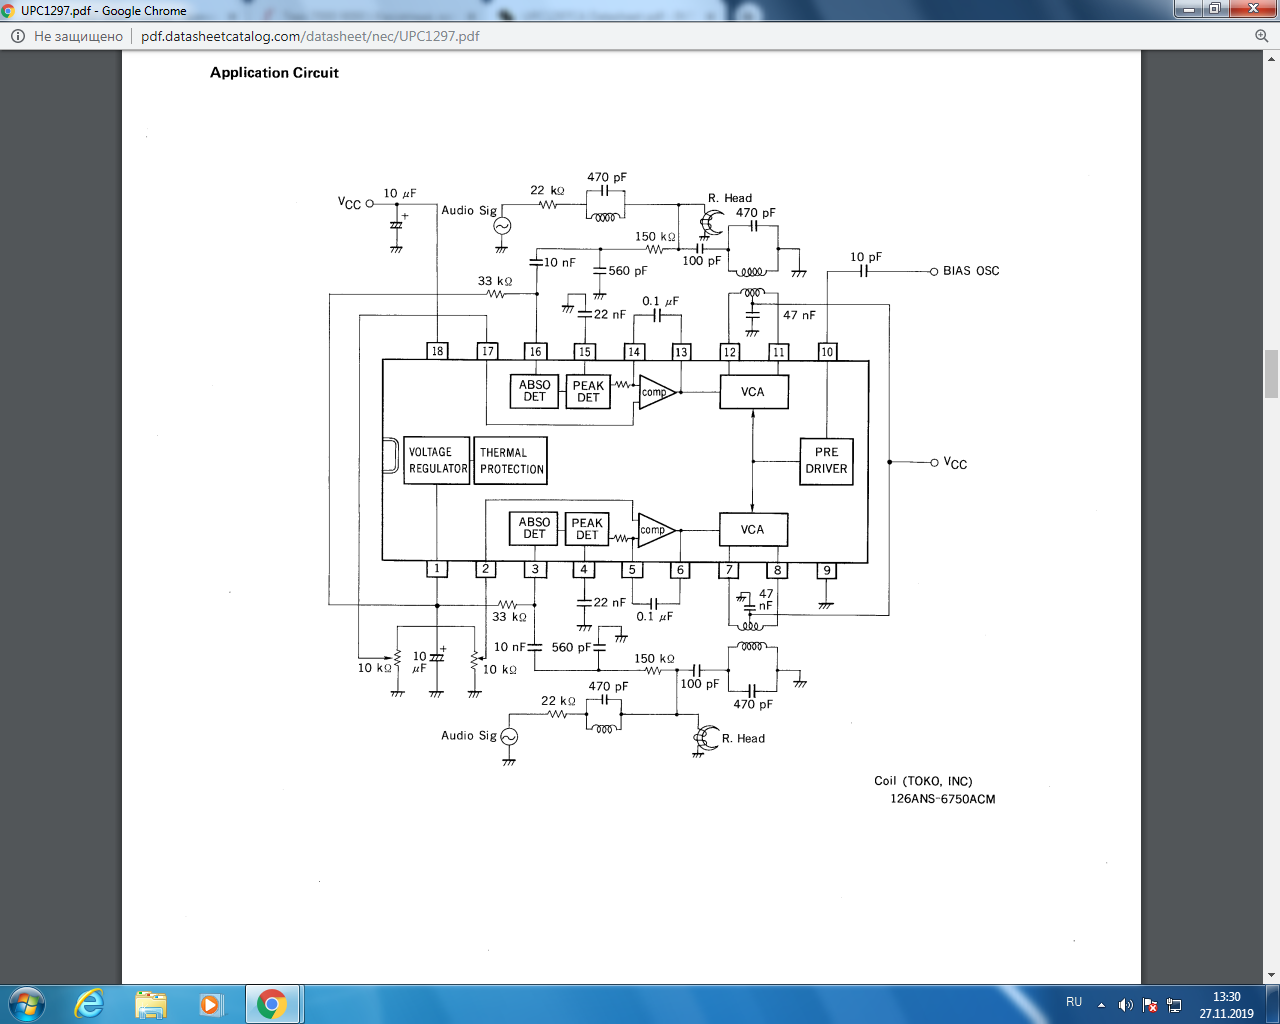Screen dimensions: 1280x1024
Task: Open the Action Center flag icon
Action: click(x=1150, y=1004)
